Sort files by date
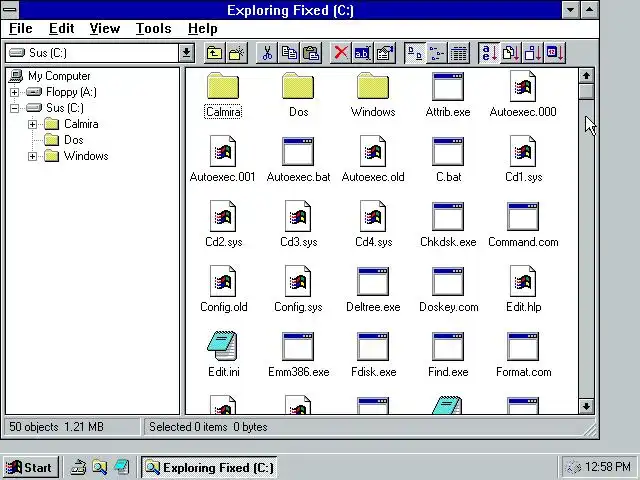 pyautogui.click(x=555, y=53)
